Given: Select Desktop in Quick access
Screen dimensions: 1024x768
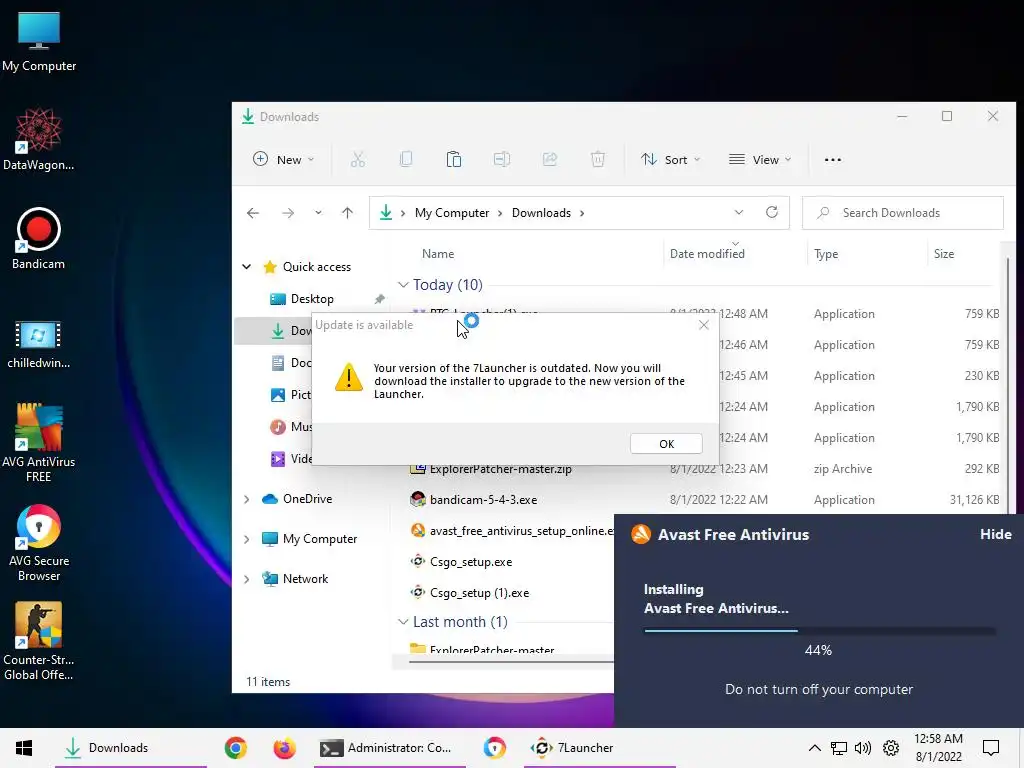Looking at the screenshot, I should tap(312, 298).
